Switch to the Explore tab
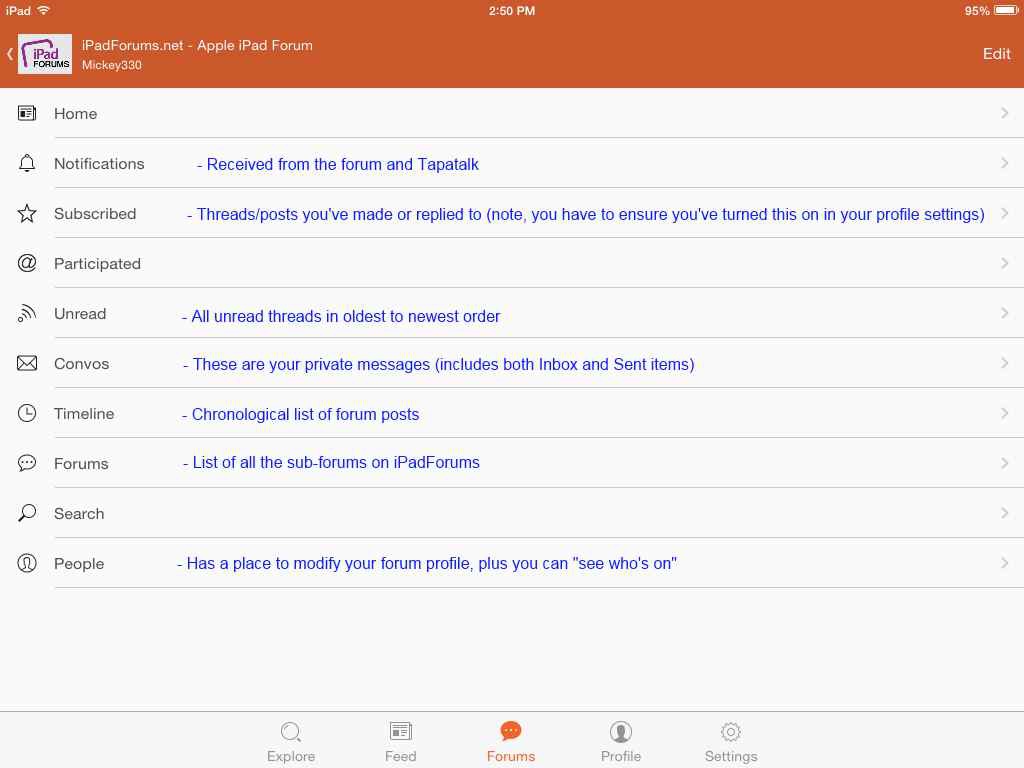This screenshot has width=1024, height=768. pos(291,742)
